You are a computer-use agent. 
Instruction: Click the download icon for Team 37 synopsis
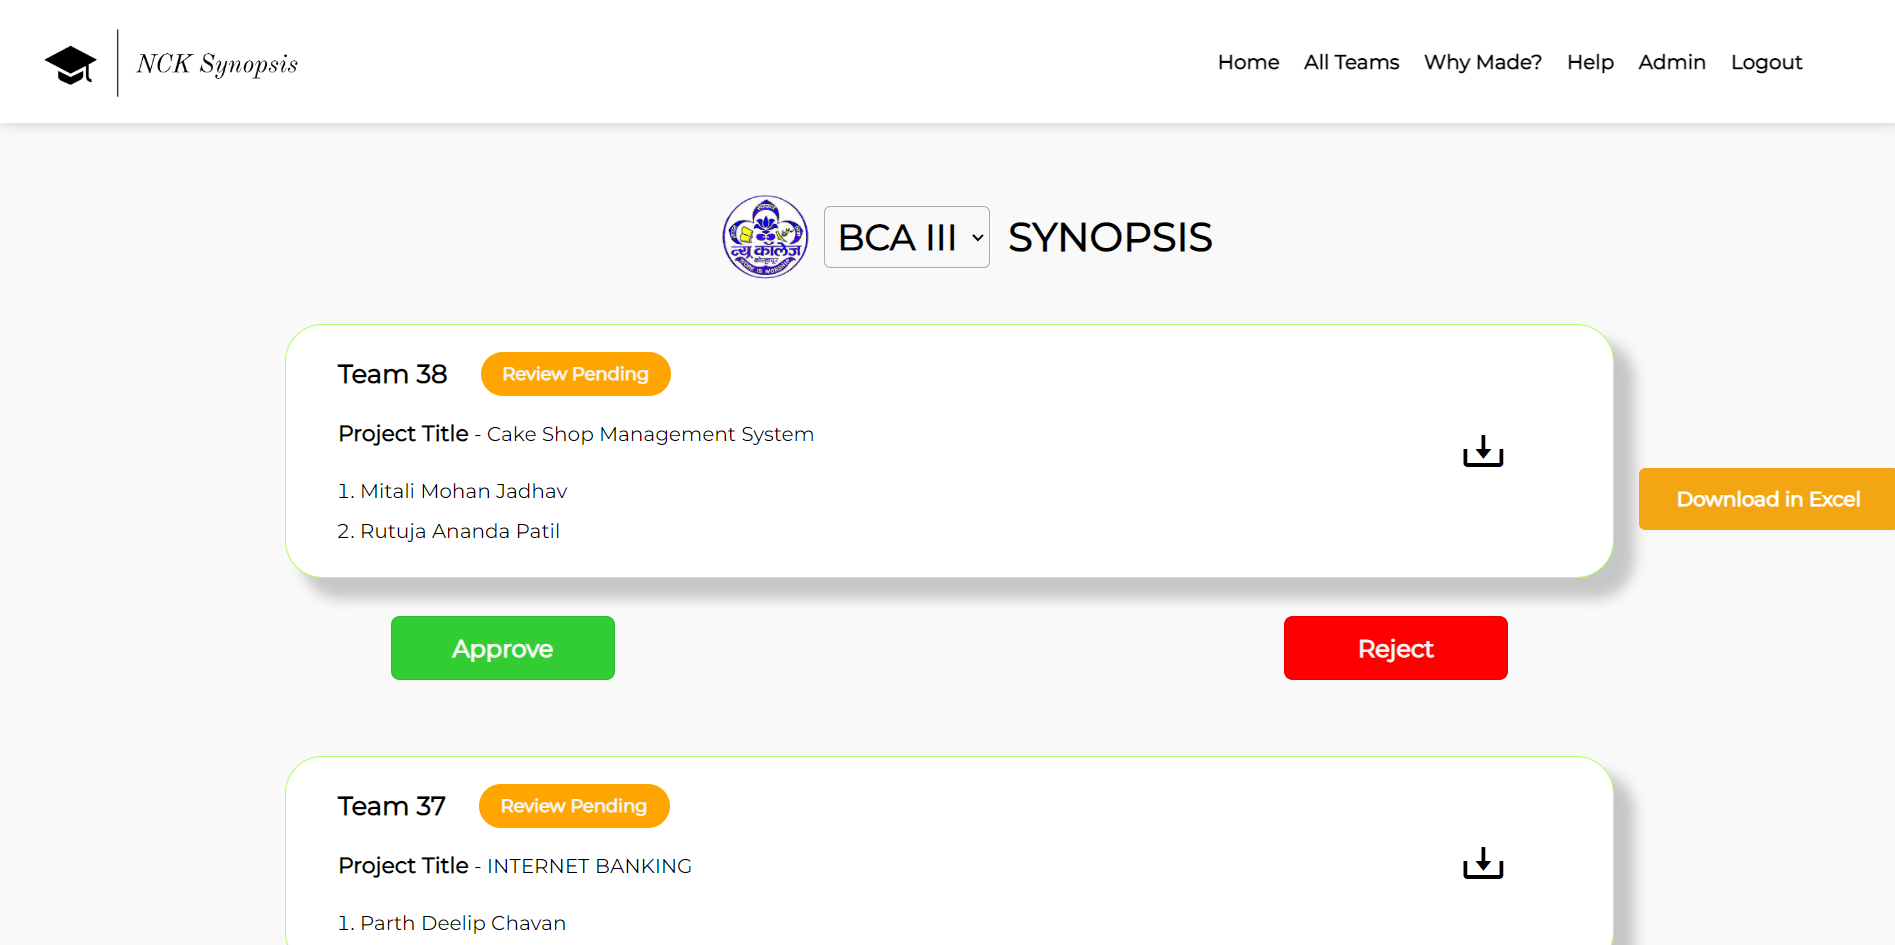click(1482, 863)
